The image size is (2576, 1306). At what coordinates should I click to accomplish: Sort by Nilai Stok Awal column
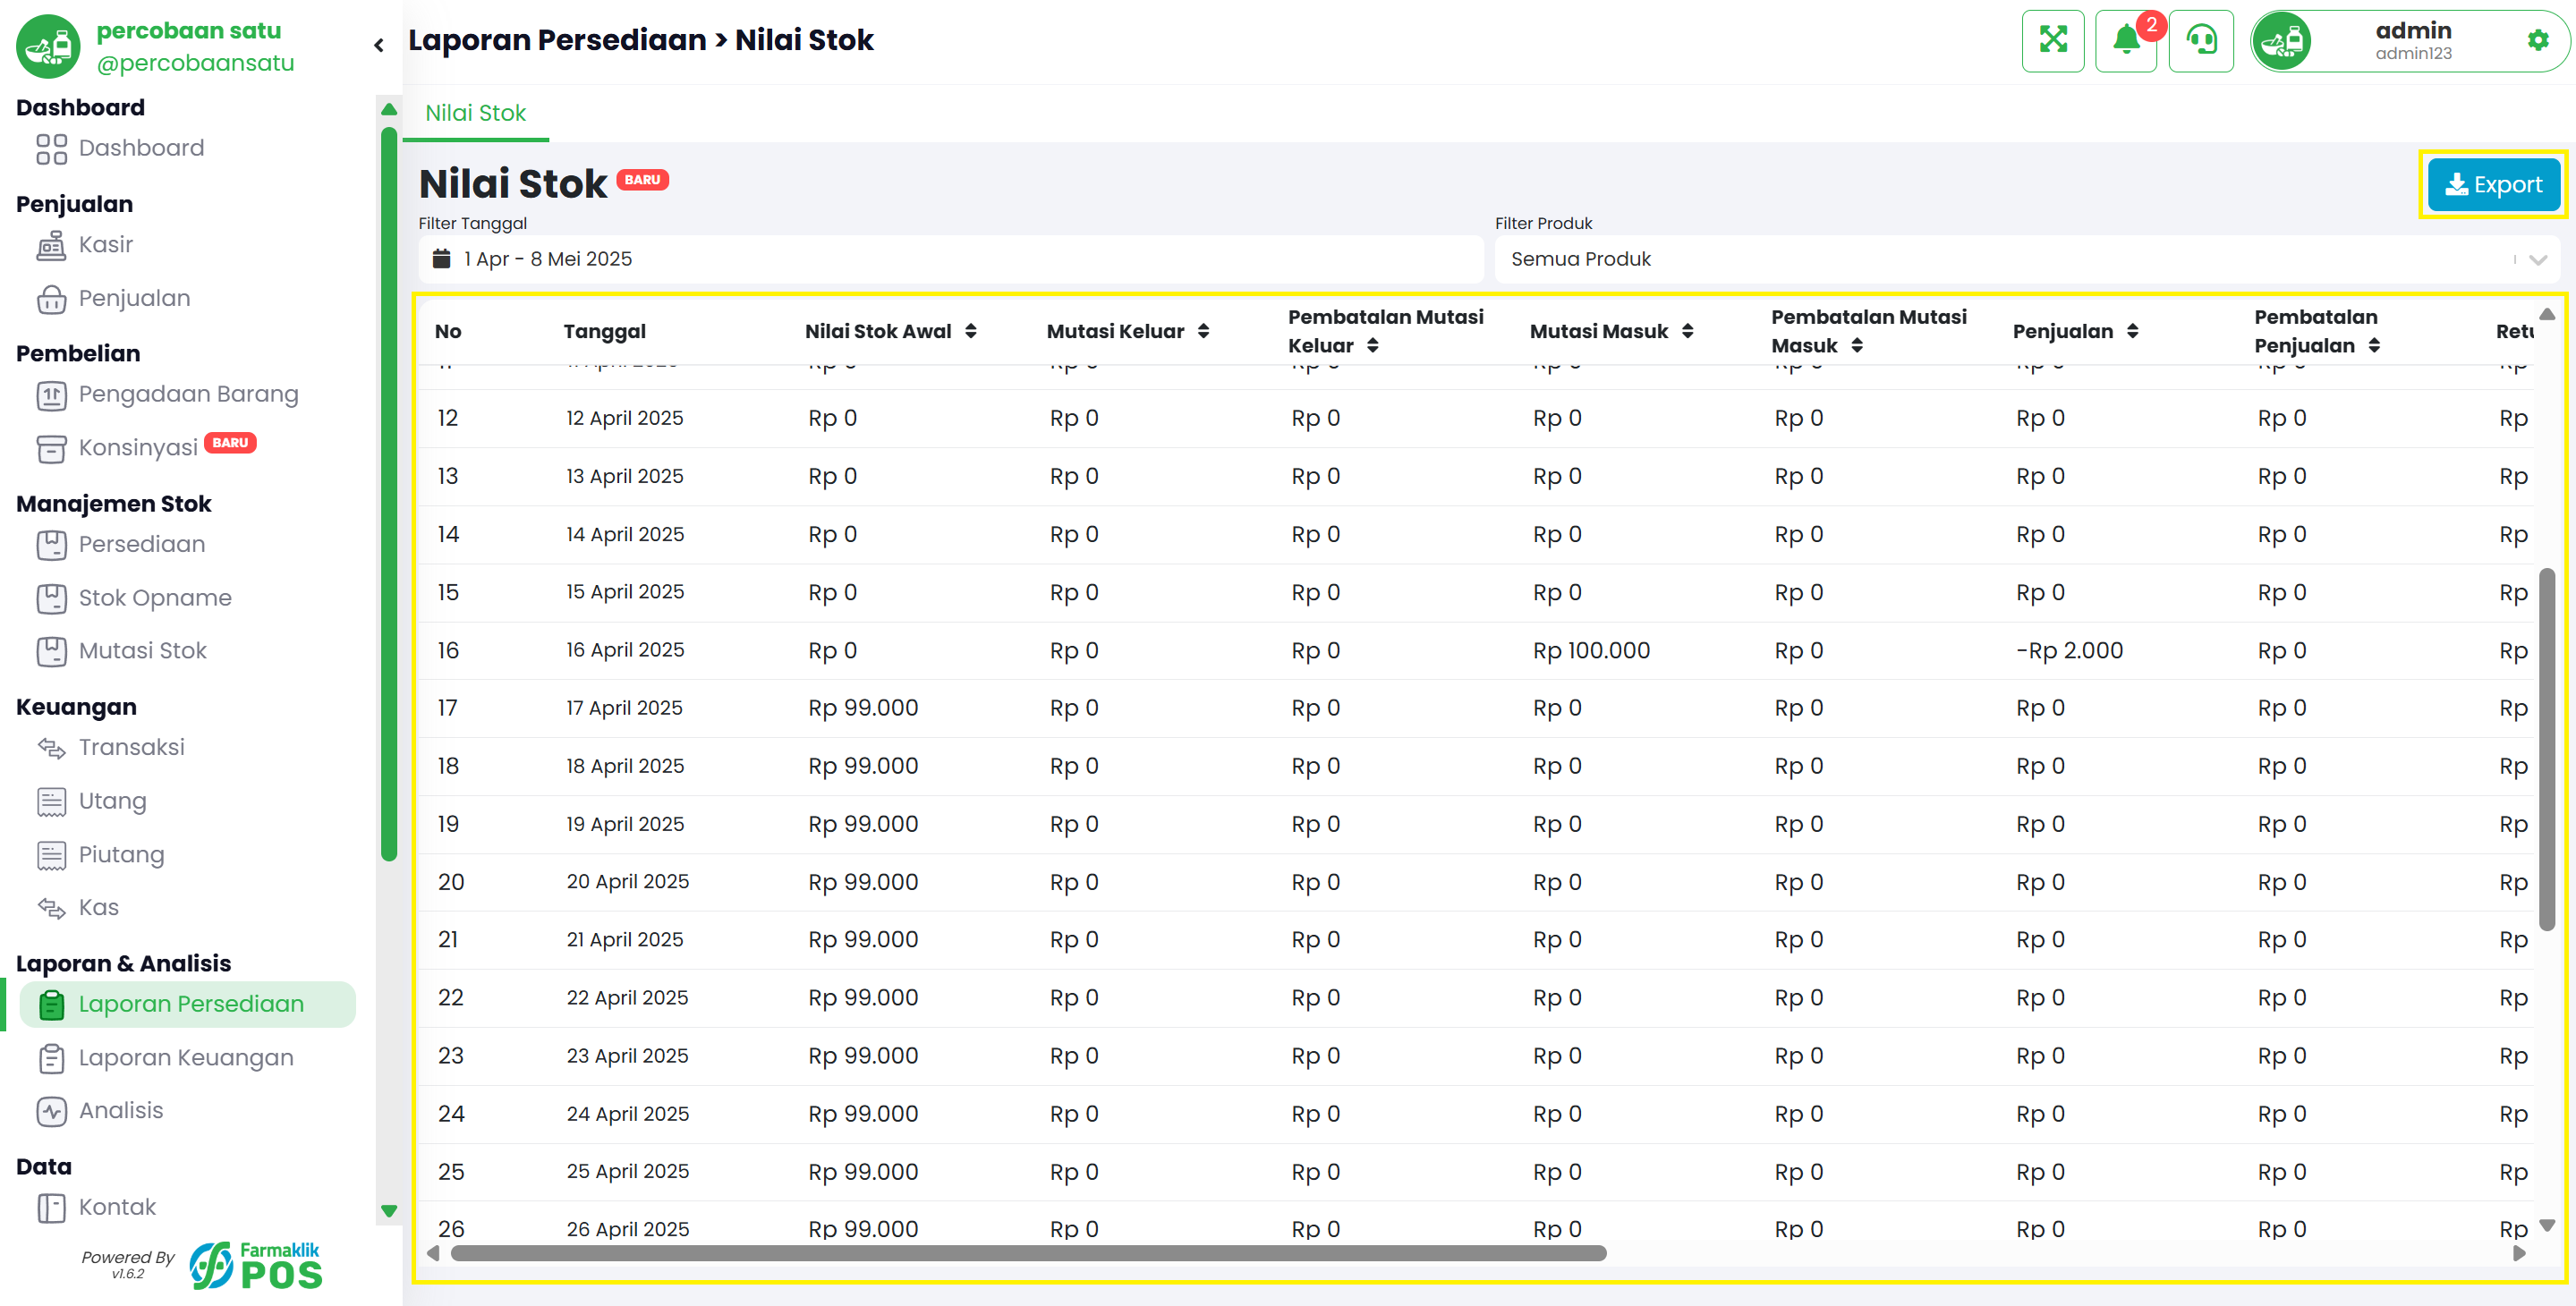coord(971,331)
